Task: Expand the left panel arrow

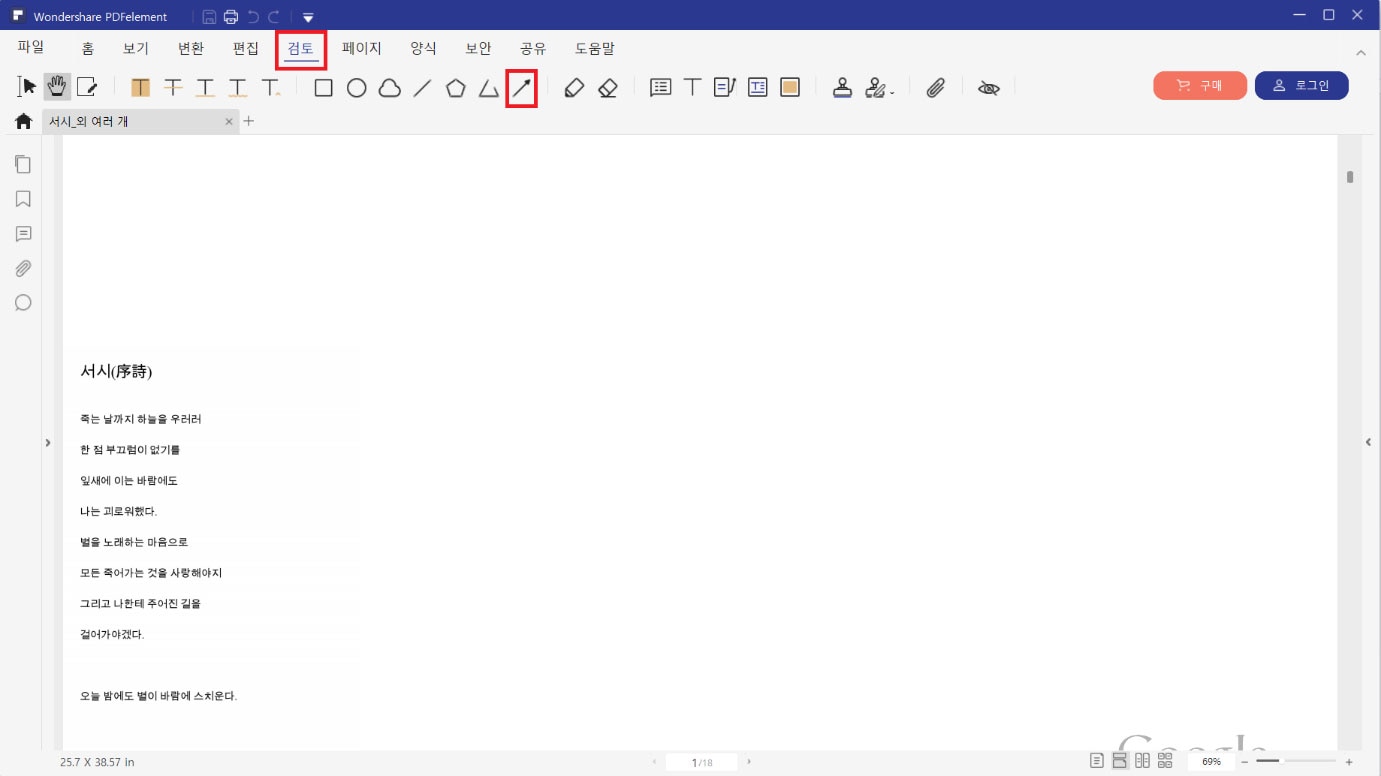Action: click(x=47, y=442)
